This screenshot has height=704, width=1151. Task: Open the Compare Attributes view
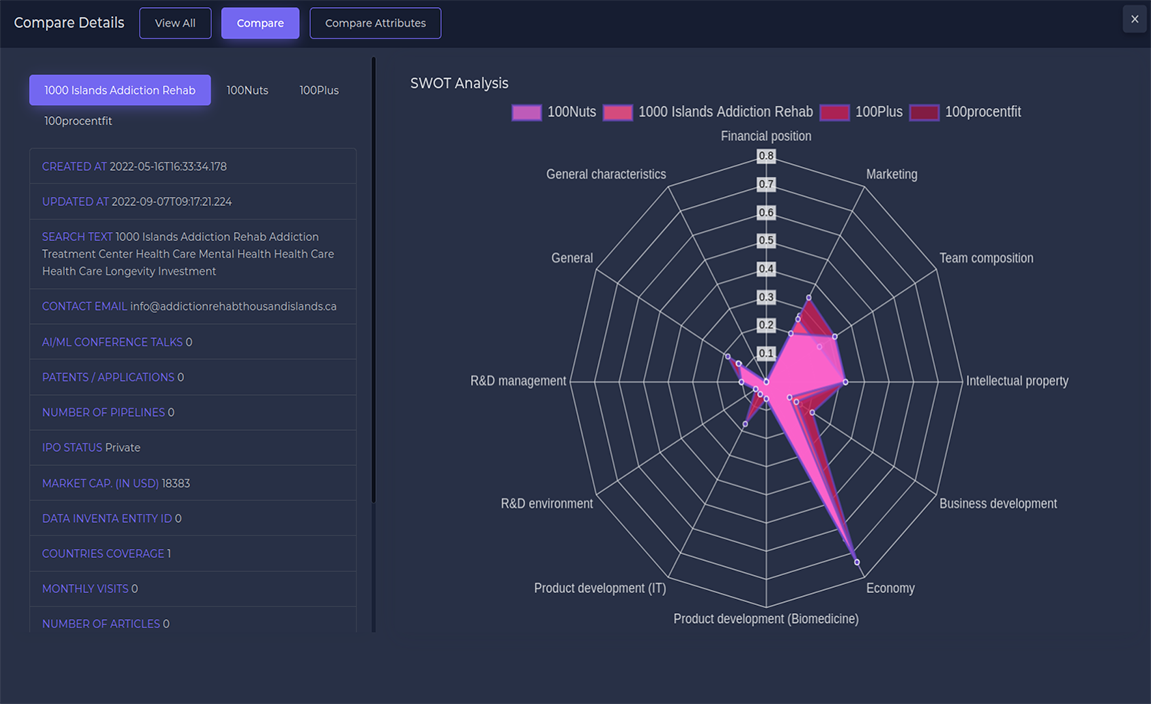click(x=375, y=23)
